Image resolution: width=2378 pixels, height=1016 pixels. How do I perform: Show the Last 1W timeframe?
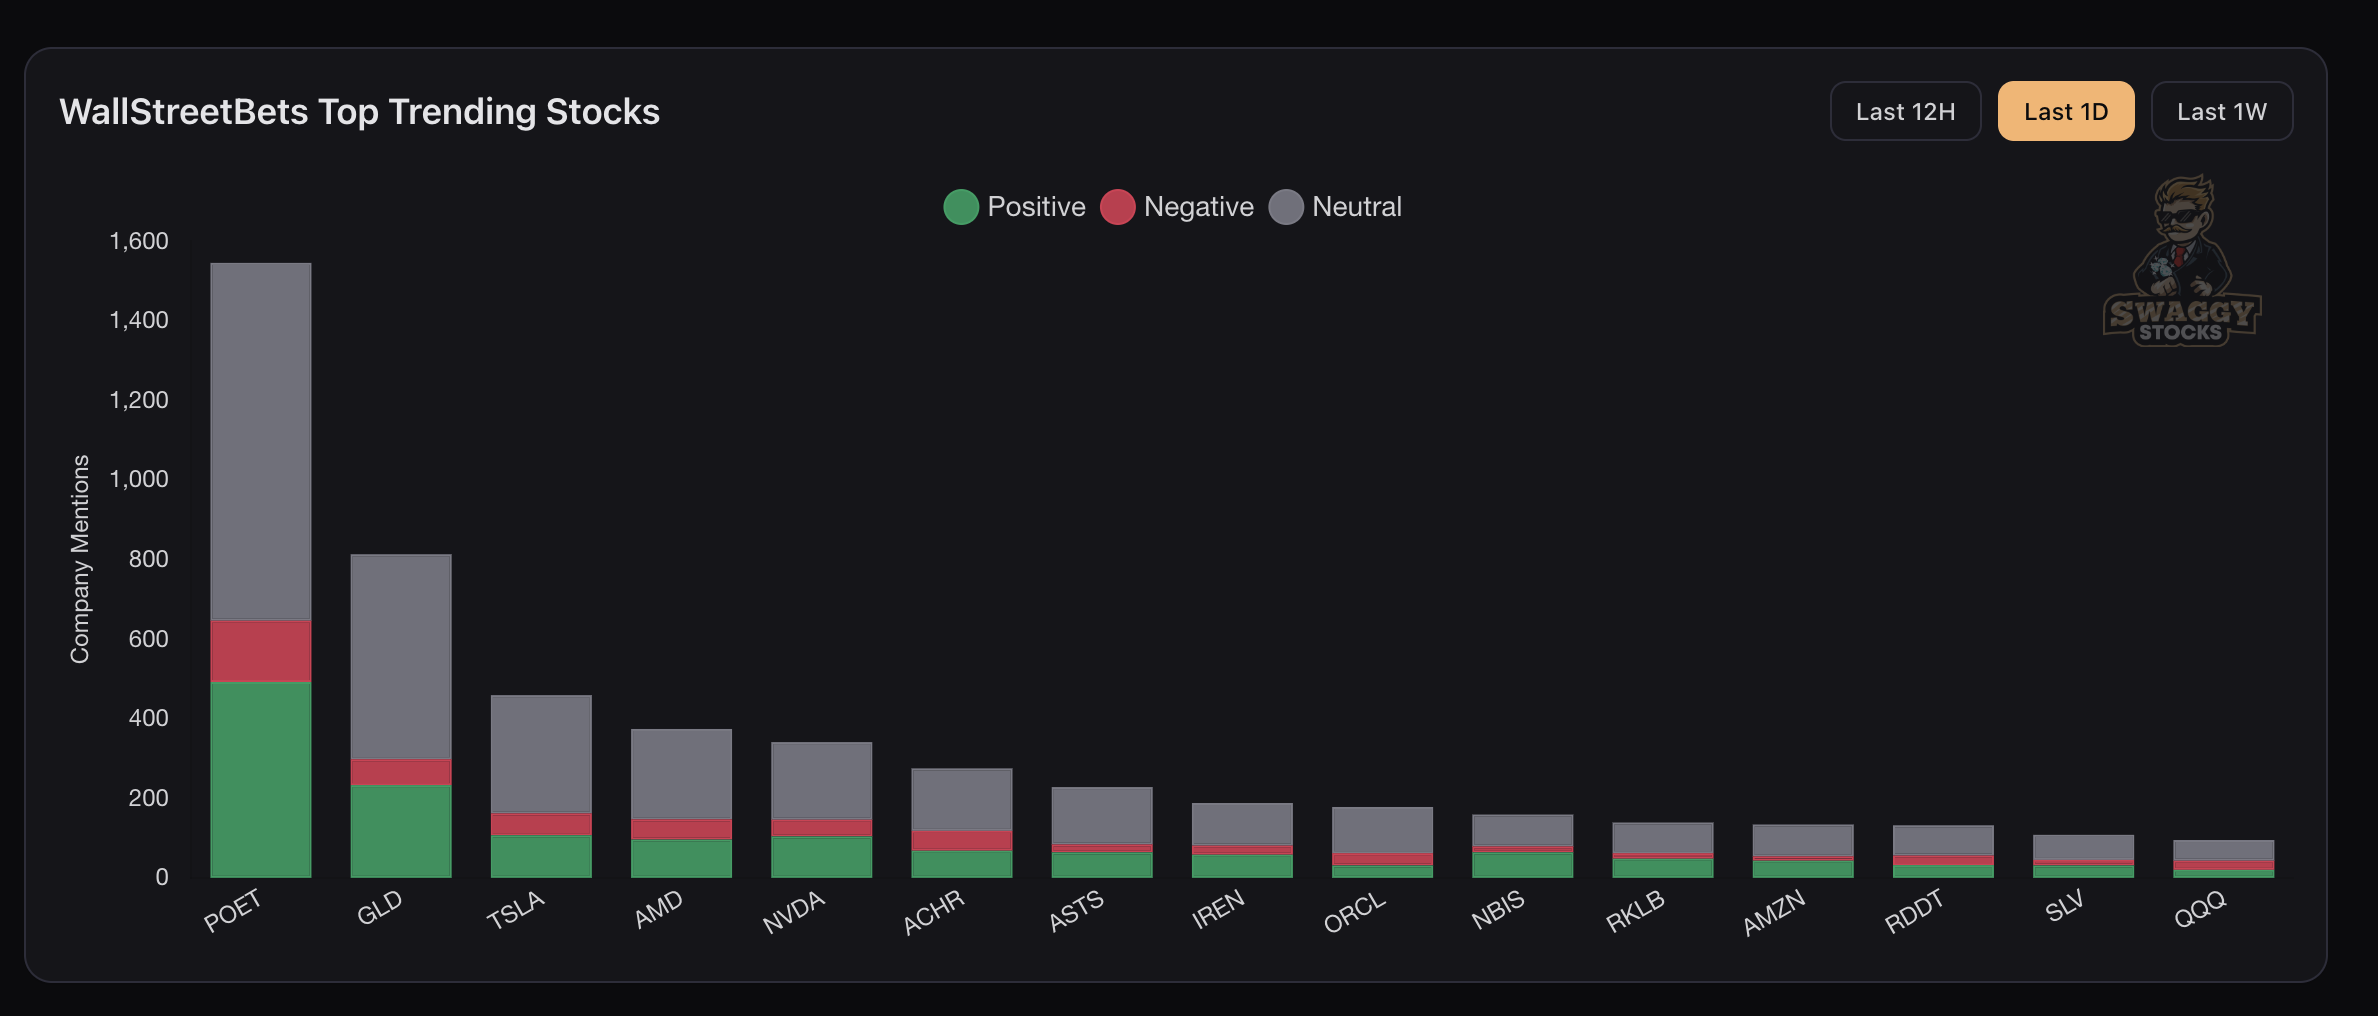coord(2221,112)
